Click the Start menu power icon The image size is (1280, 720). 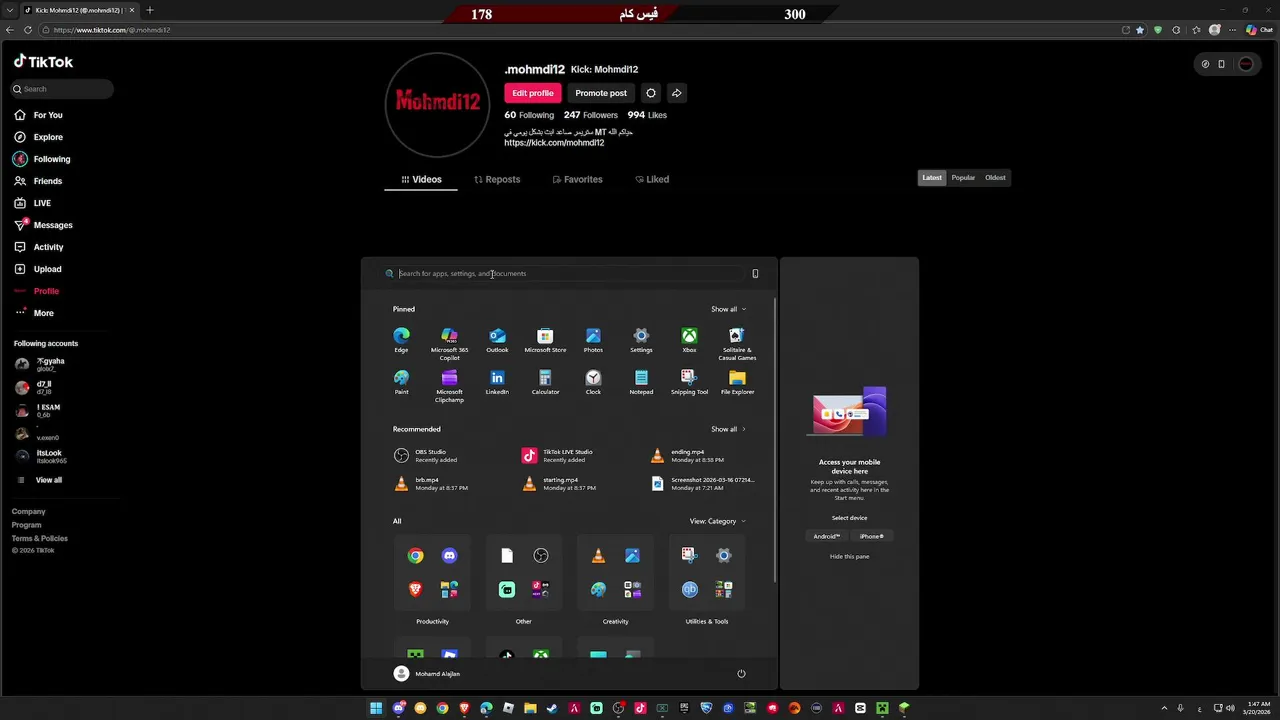tap(741, 673)
